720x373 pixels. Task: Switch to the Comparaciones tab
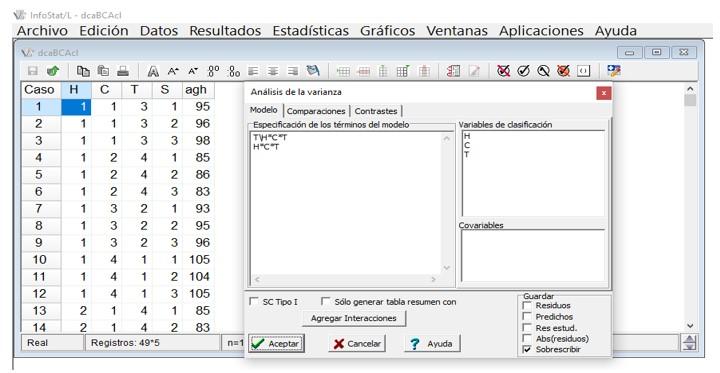(x=316, y=111)
